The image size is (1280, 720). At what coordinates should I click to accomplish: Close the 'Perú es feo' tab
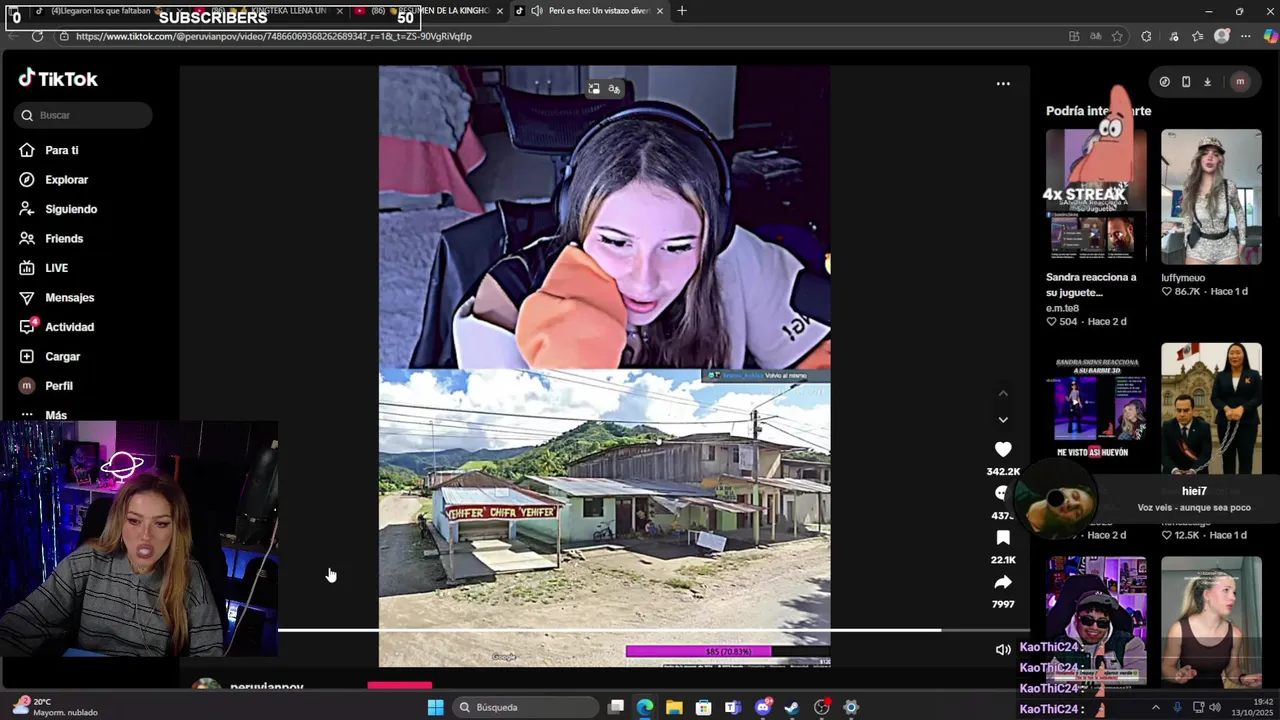(660, 11)
